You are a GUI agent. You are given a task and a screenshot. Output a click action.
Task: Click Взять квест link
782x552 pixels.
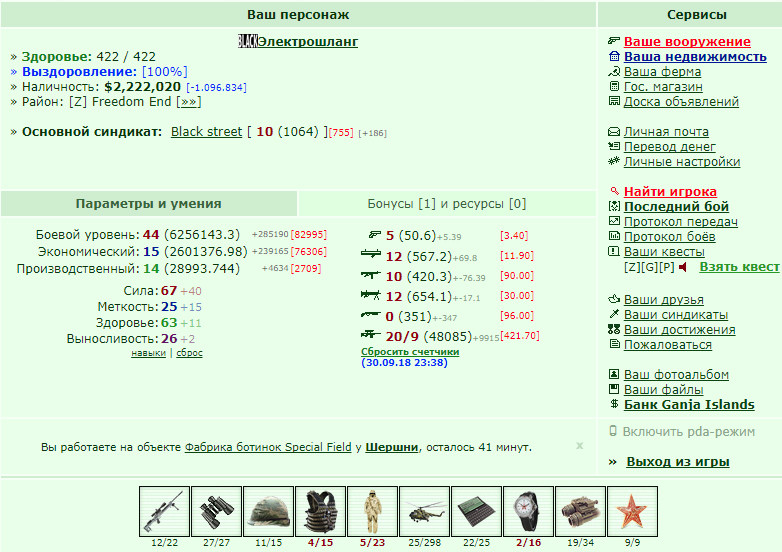[739, 267]
